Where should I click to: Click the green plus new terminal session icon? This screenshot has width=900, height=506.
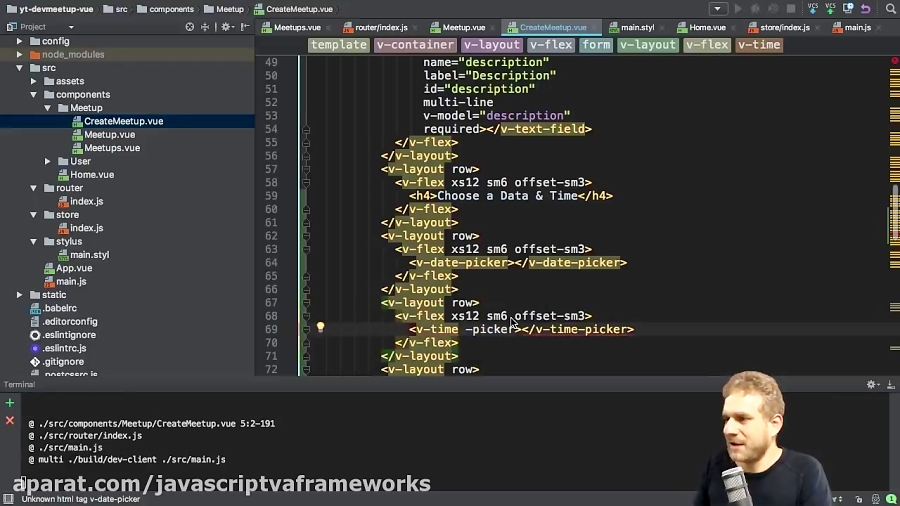coord(10,403)
